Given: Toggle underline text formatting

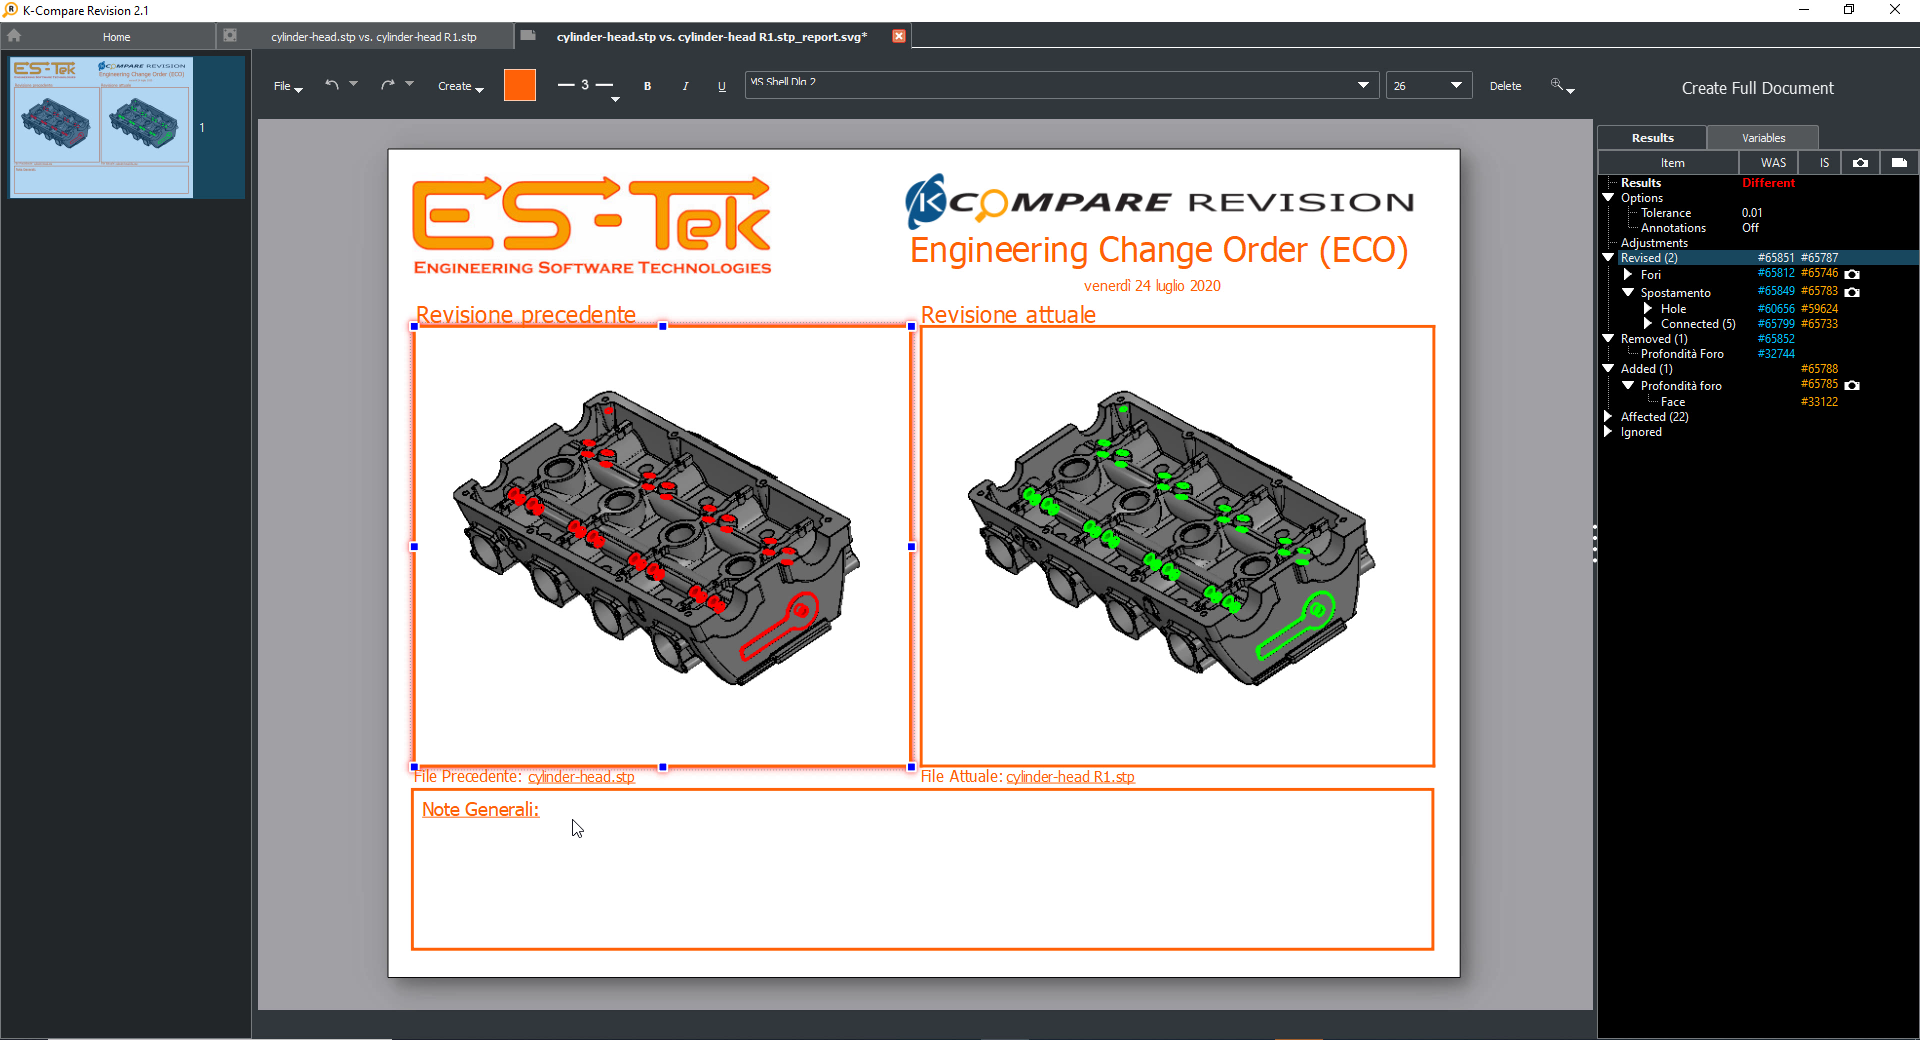Looking at the screenshot, I should 722,86.
